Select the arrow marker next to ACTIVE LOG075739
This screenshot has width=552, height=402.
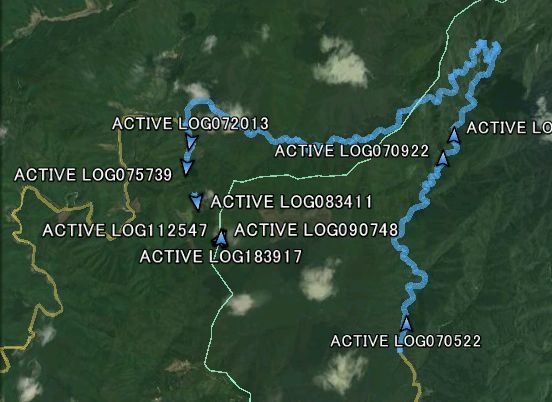(187, 167)
